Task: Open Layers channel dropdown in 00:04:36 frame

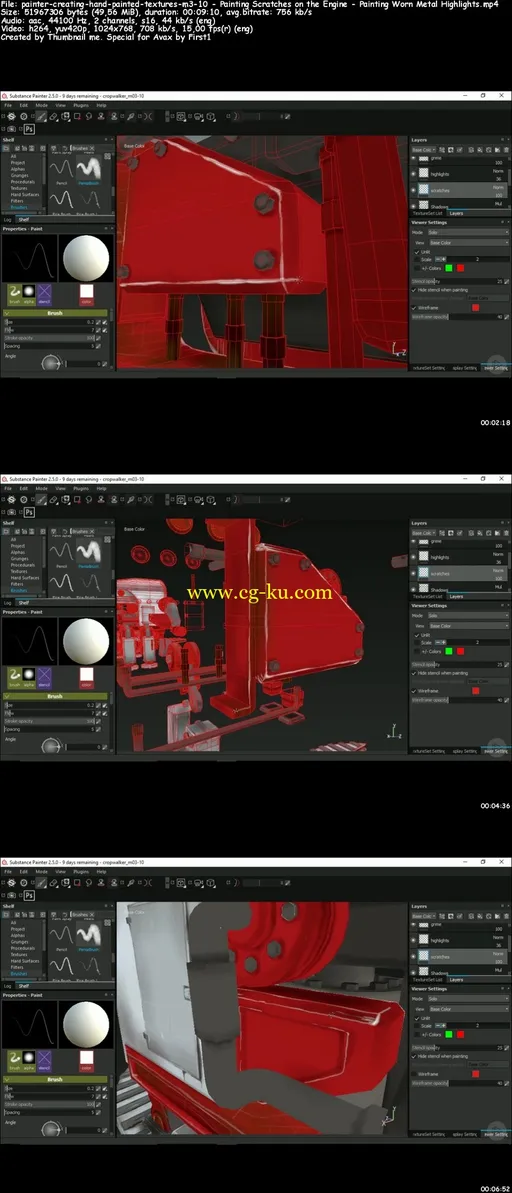Action: pyautogui.click(x=424, y=533)
